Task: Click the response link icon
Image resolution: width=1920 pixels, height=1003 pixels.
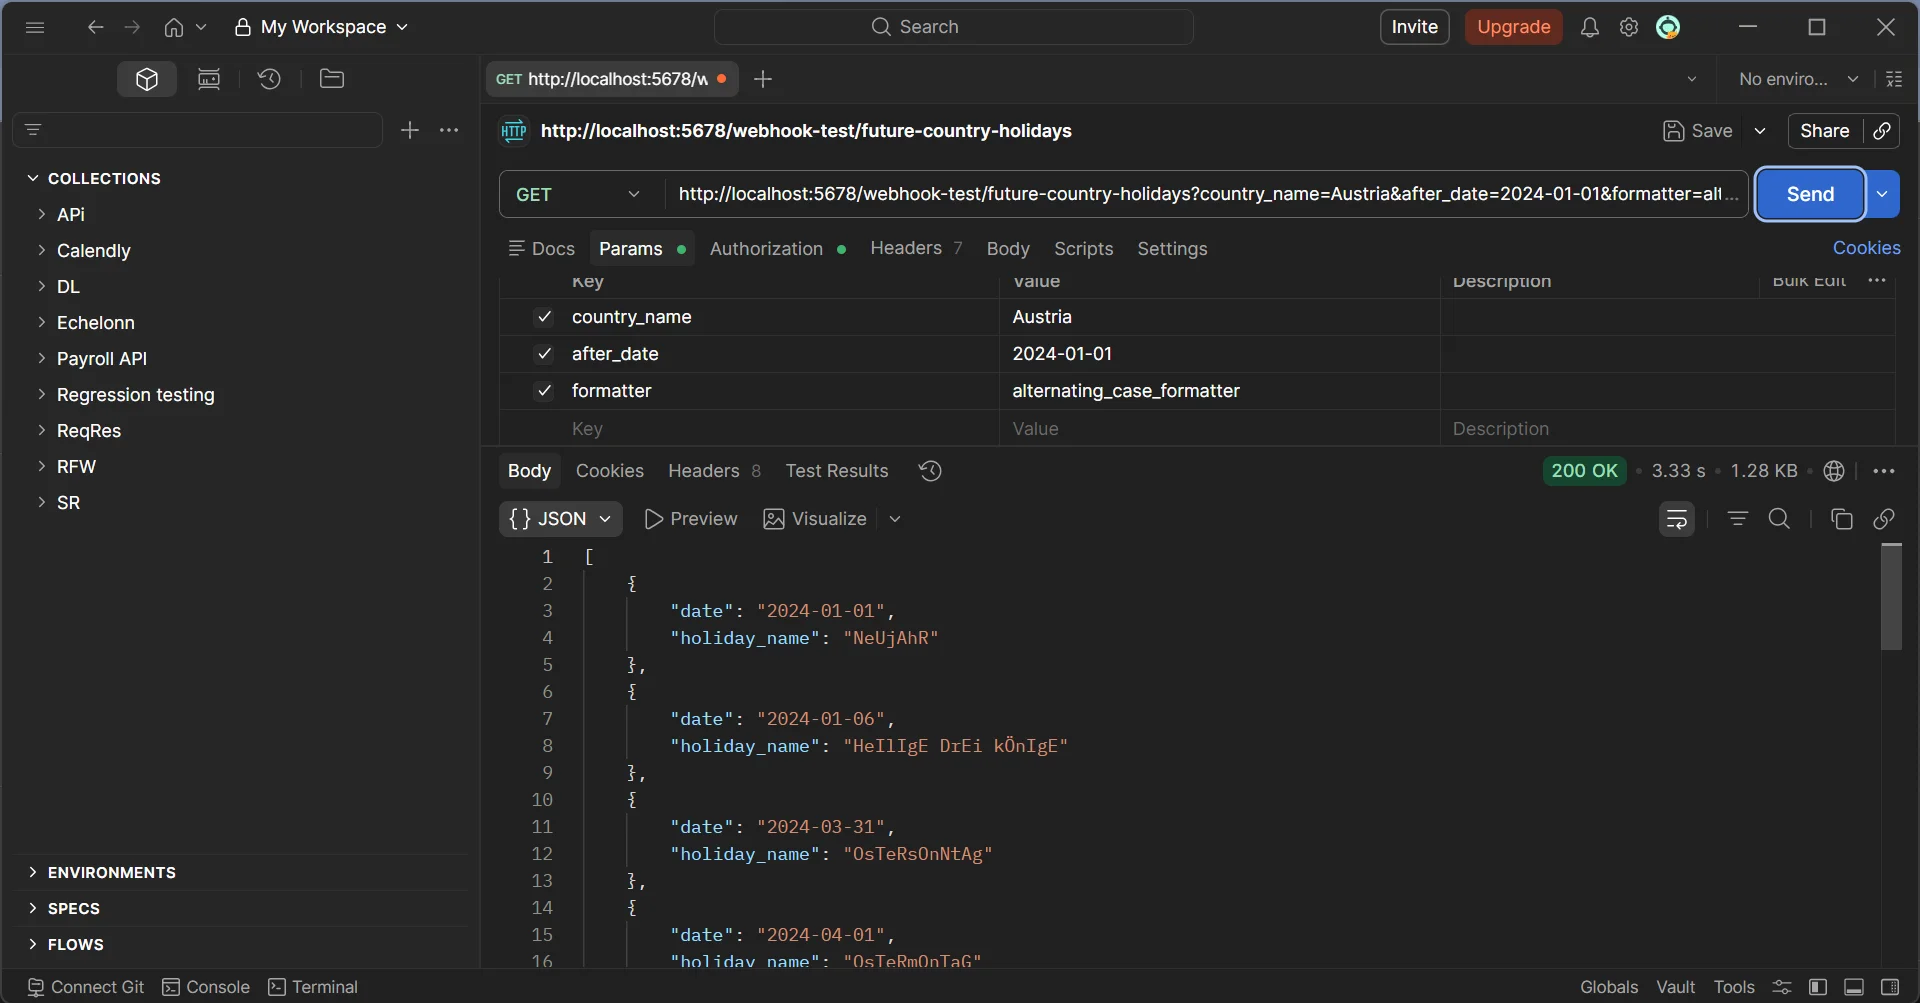Action: [1884, 519]
